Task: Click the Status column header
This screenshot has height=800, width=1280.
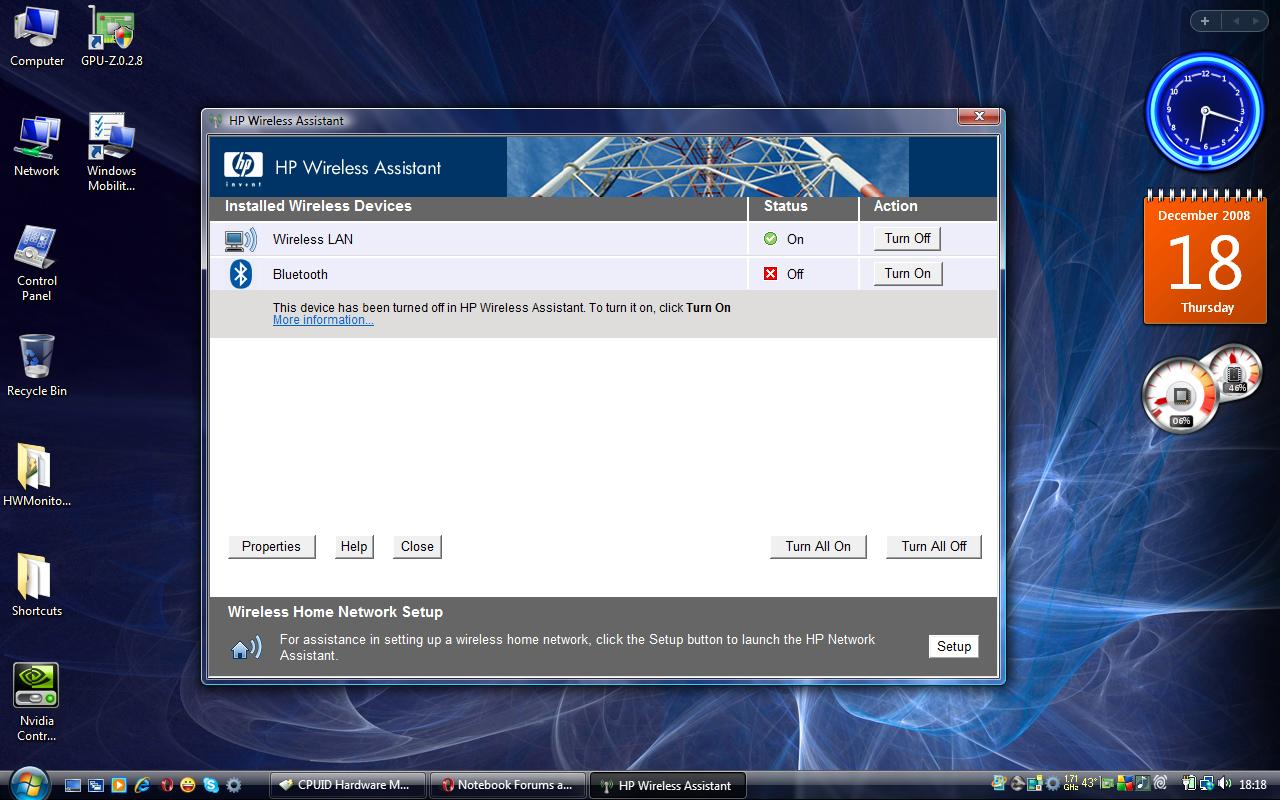Action: pyautogui.click(x=786, y=206)
